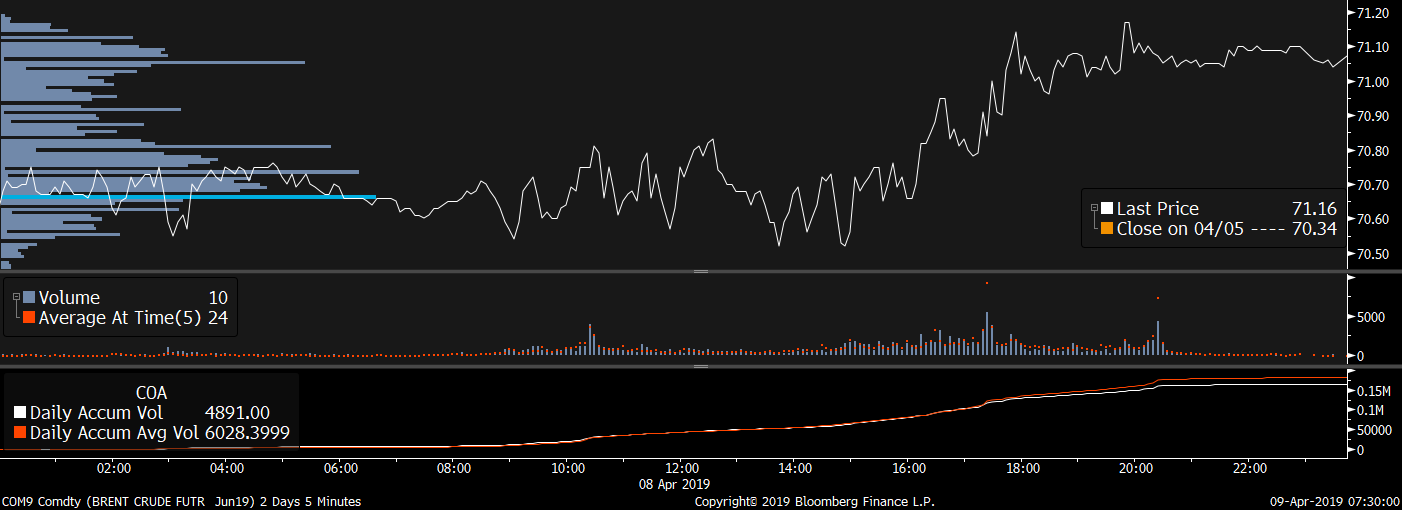Click the 18:00 time axis label
This screenshot has width=1402, height=510.
coord(1022,469)
